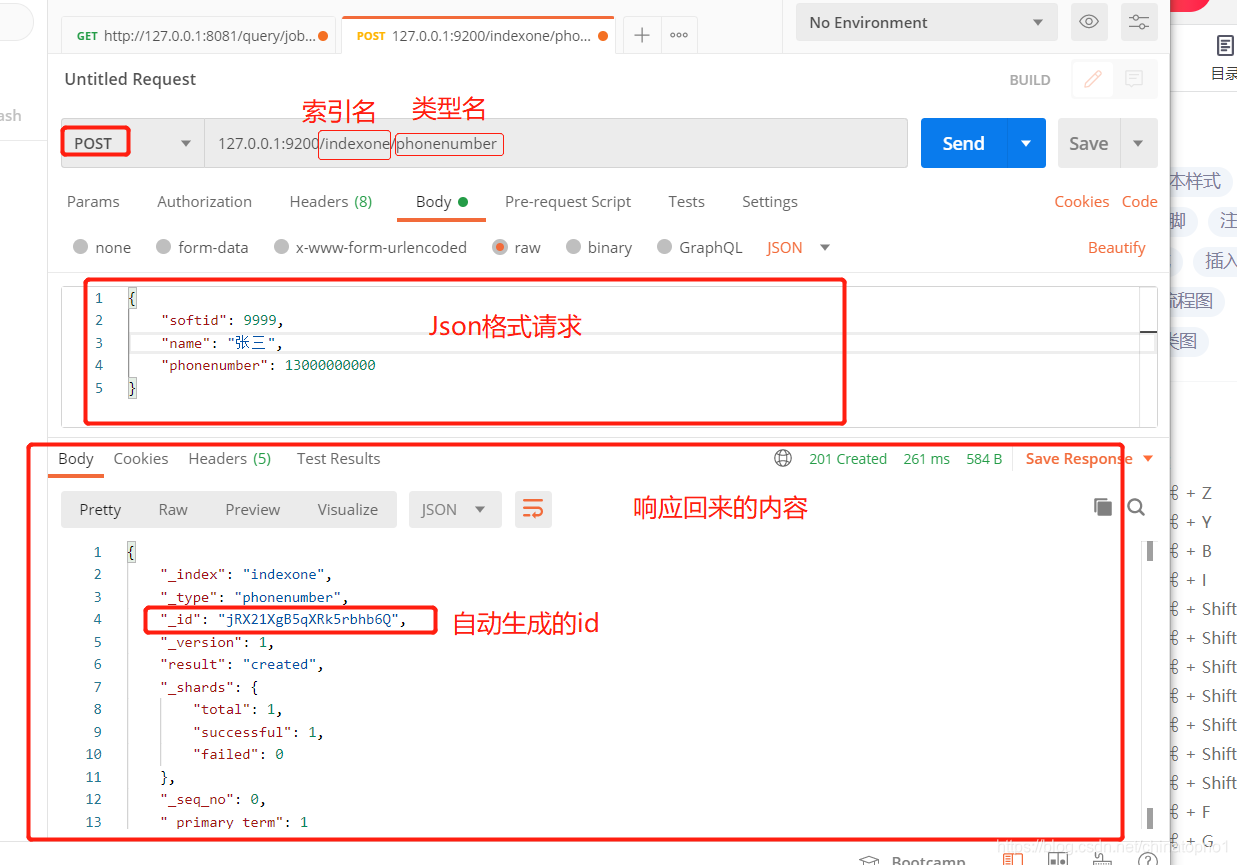Click the search icon in response panel
The width and height of the screenshot is (1237, 865).
1136,507
